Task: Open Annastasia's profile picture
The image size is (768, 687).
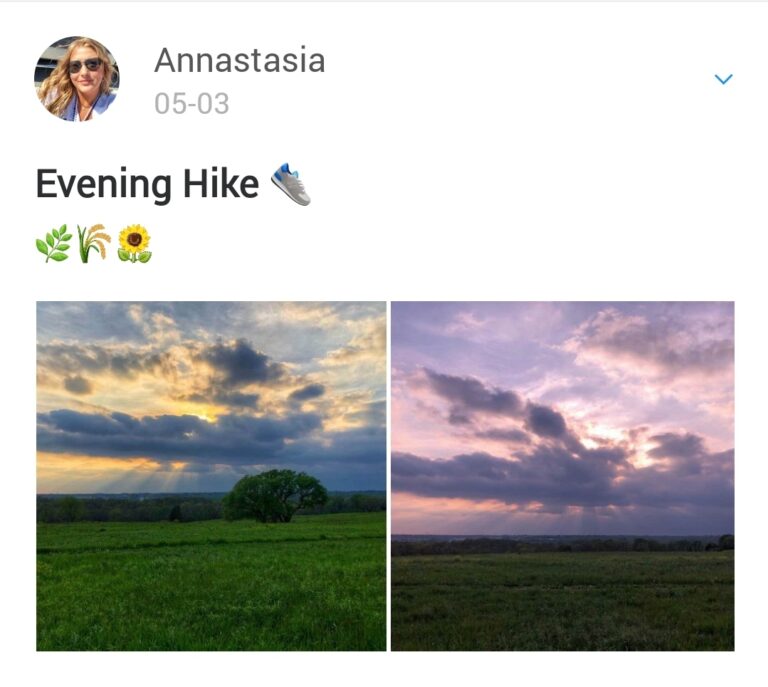Action: 77,78
